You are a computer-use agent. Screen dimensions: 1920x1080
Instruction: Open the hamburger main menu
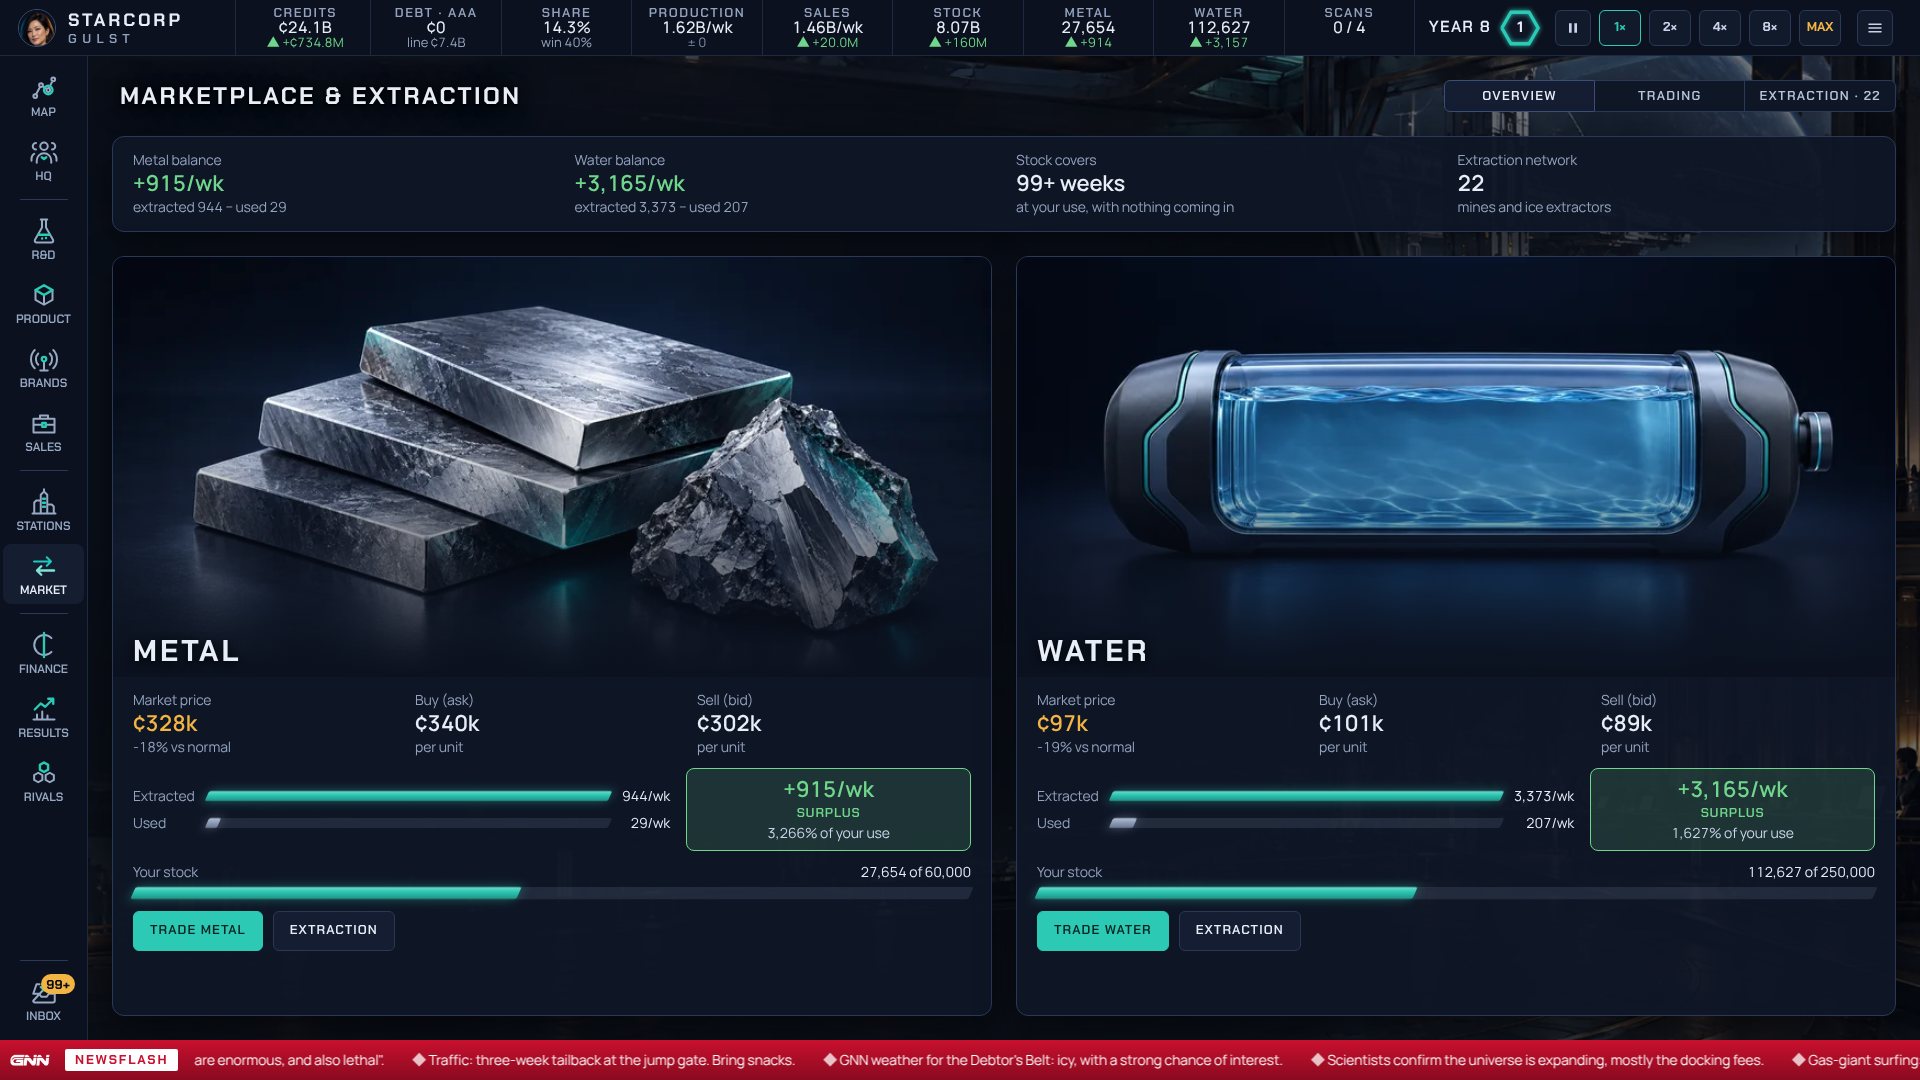pos(1874,28)
